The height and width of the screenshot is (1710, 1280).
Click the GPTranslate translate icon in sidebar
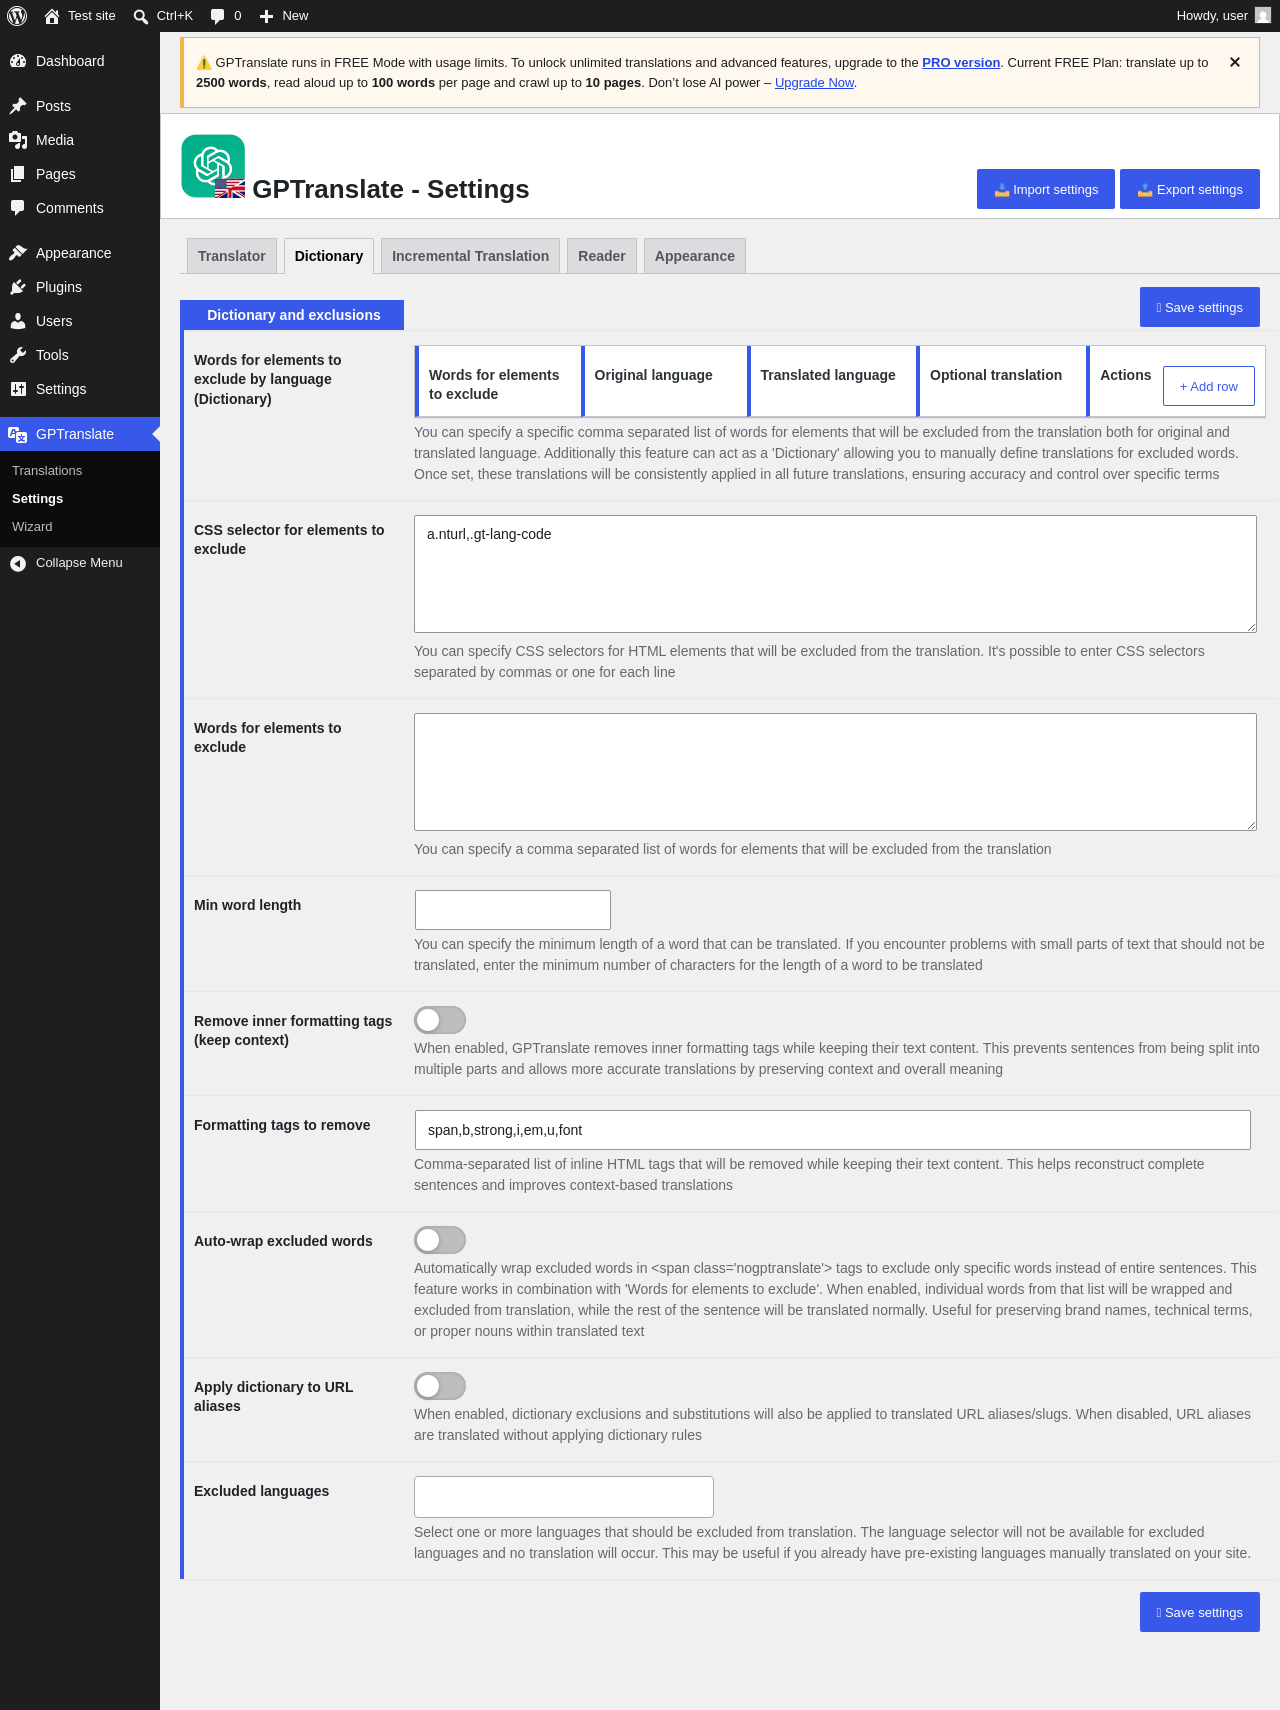(x=18, y=434)
